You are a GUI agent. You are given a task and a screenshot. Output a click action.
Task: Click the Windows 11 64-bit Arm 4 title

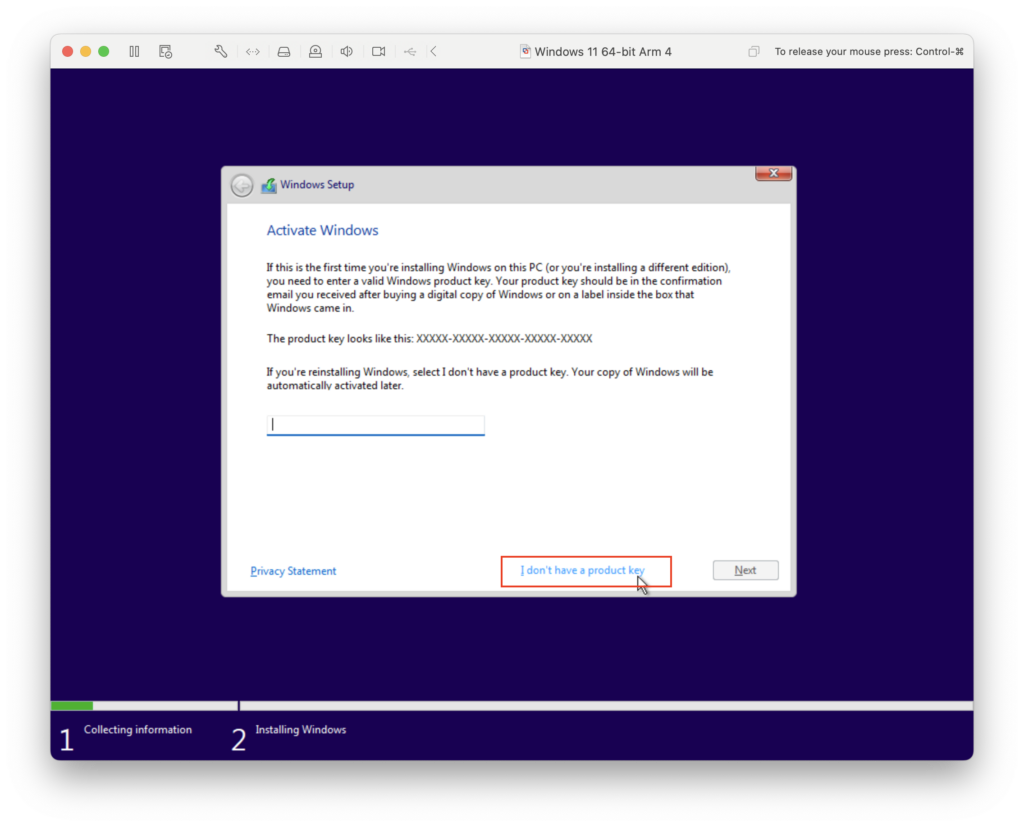[x=603, y=52]
